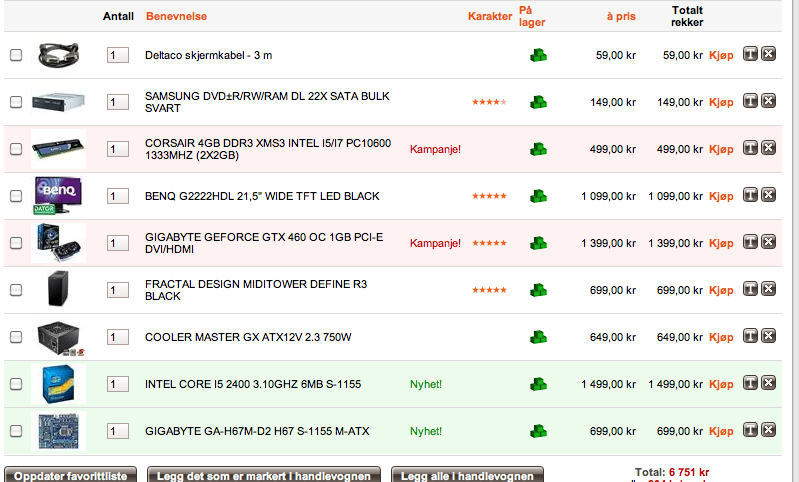Tick the checkbox for Samsung DVD drive

[x=16, y=102]
